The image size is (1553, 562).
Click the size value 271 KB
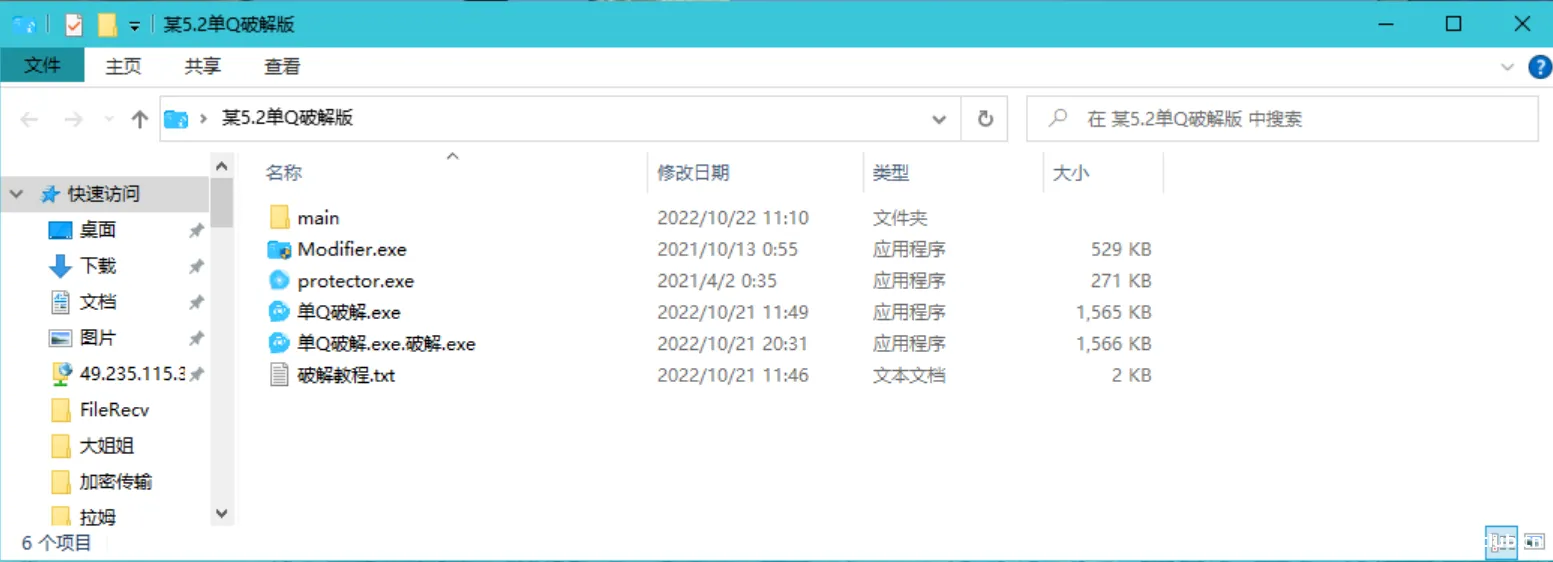coord(1121,281)
